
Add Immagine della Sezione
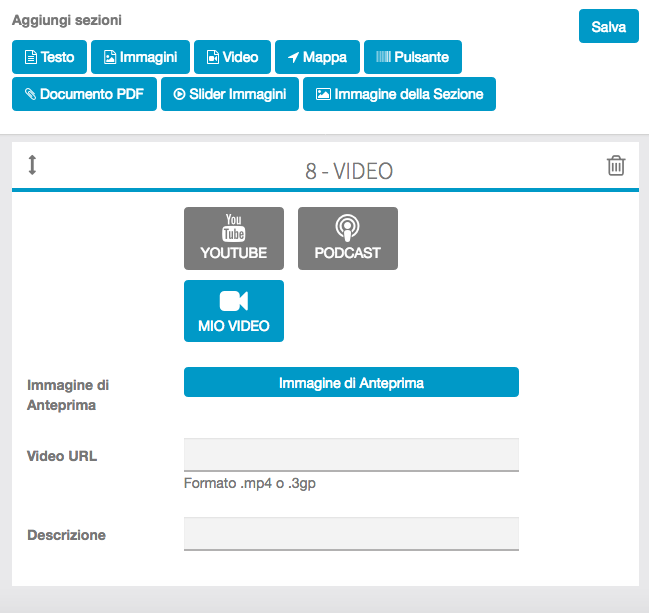tap(399, 94)
